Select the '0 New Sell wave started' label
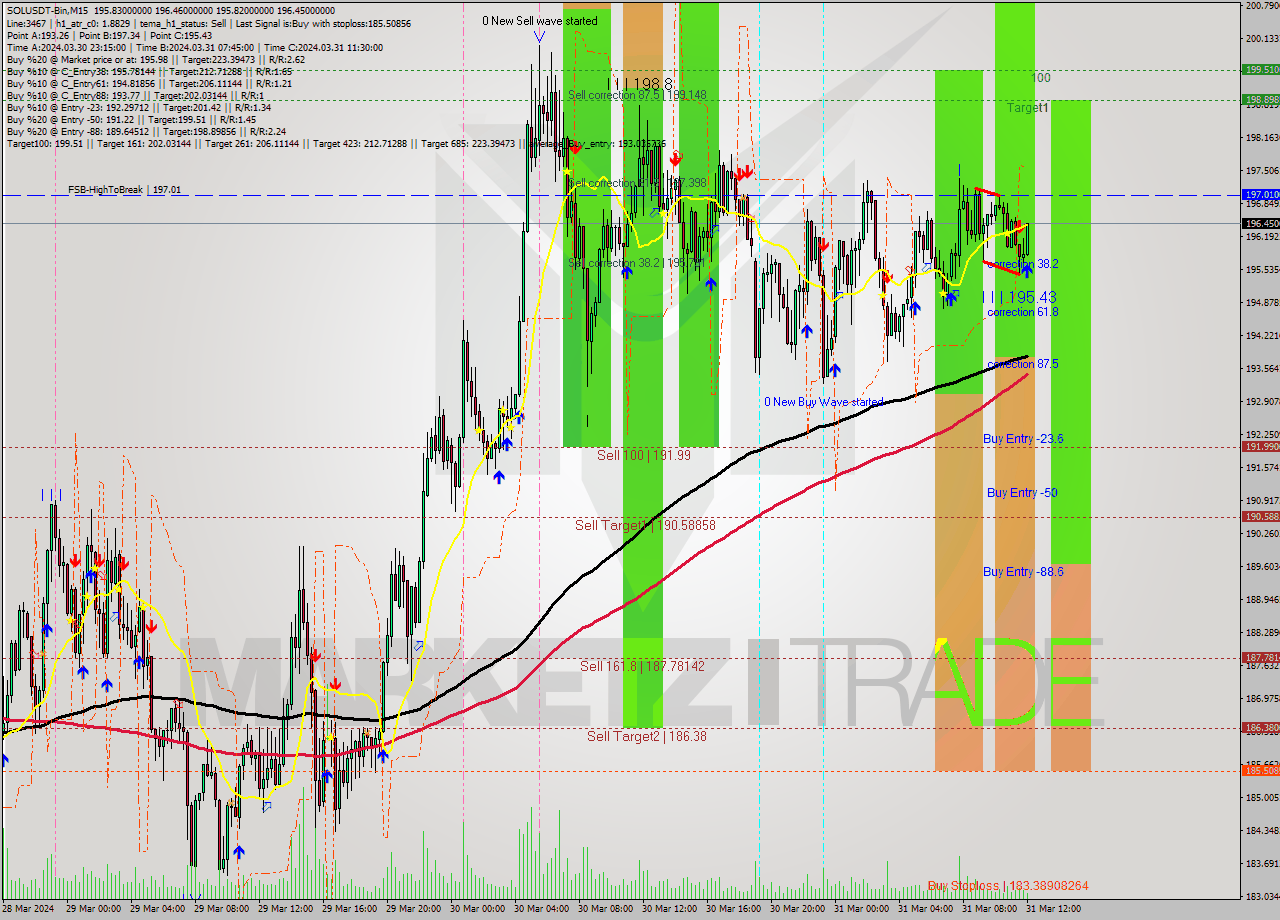This screenshot has height=920, width=1280. click(540, 20)
